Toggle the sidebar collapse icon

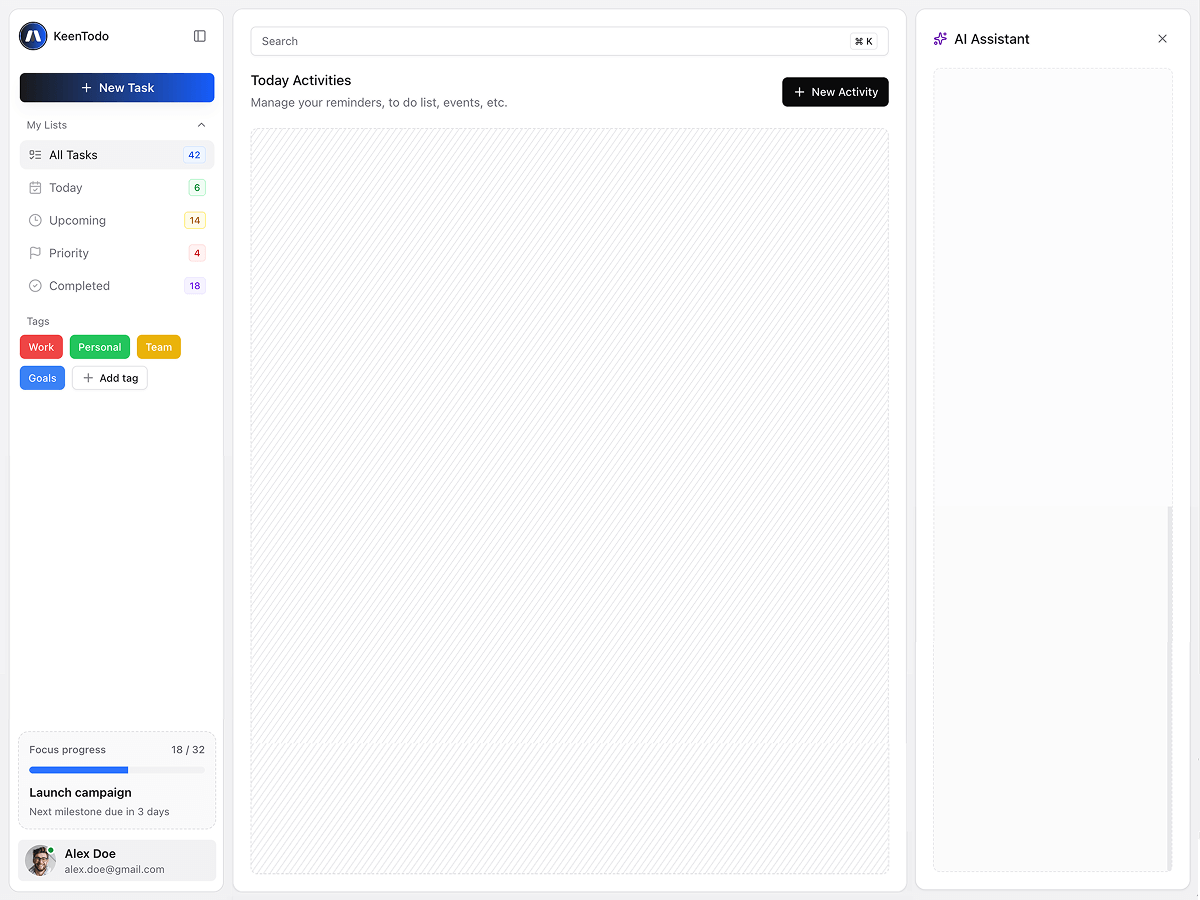point(200,36)
